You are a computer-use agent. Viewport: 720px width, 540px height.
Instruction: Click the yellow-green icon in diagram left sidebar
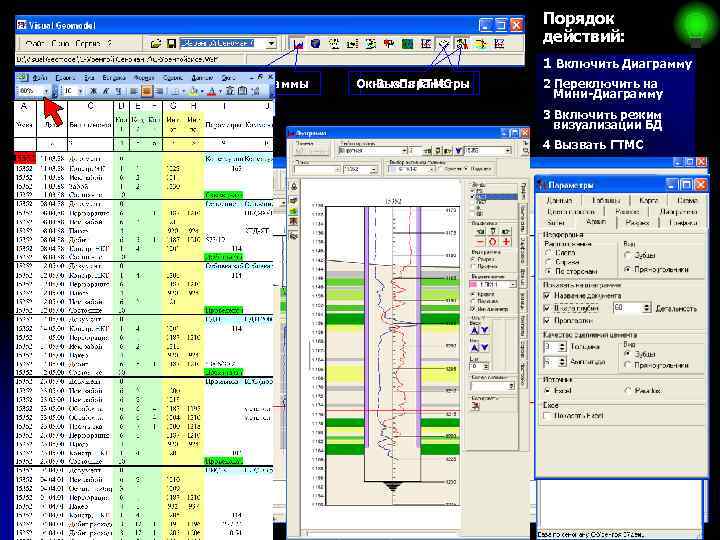tap(294, 211)
